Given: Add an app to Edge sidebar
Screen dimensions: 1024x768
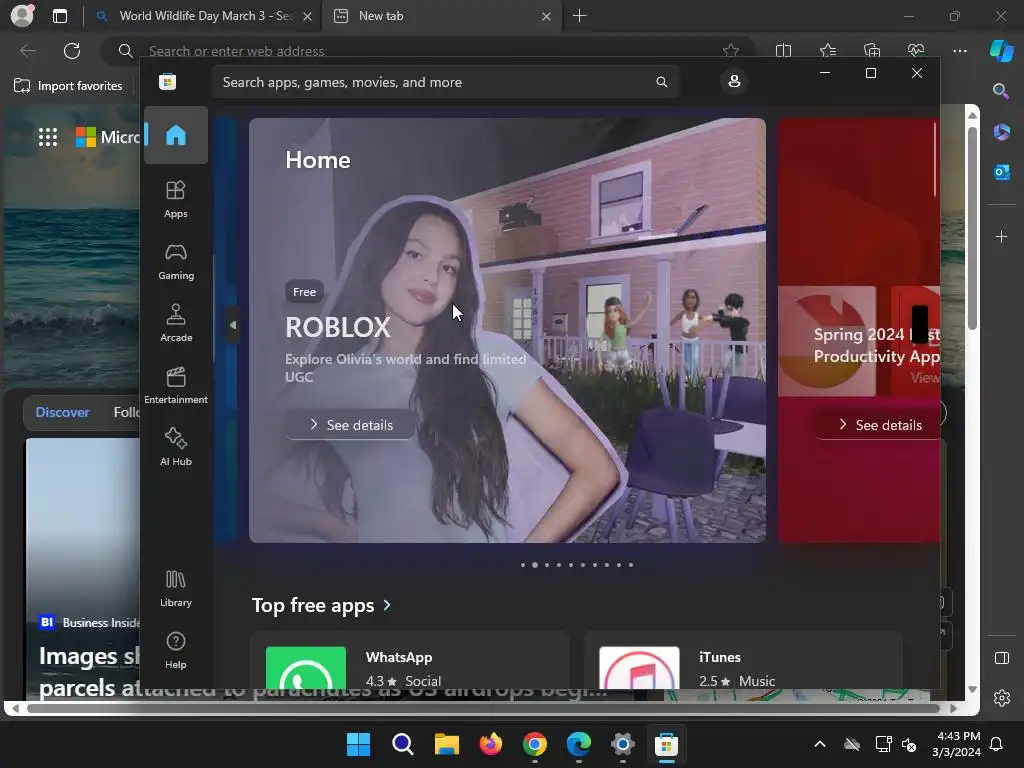Looking at the screenshot, I should (x=1001, y=236).
